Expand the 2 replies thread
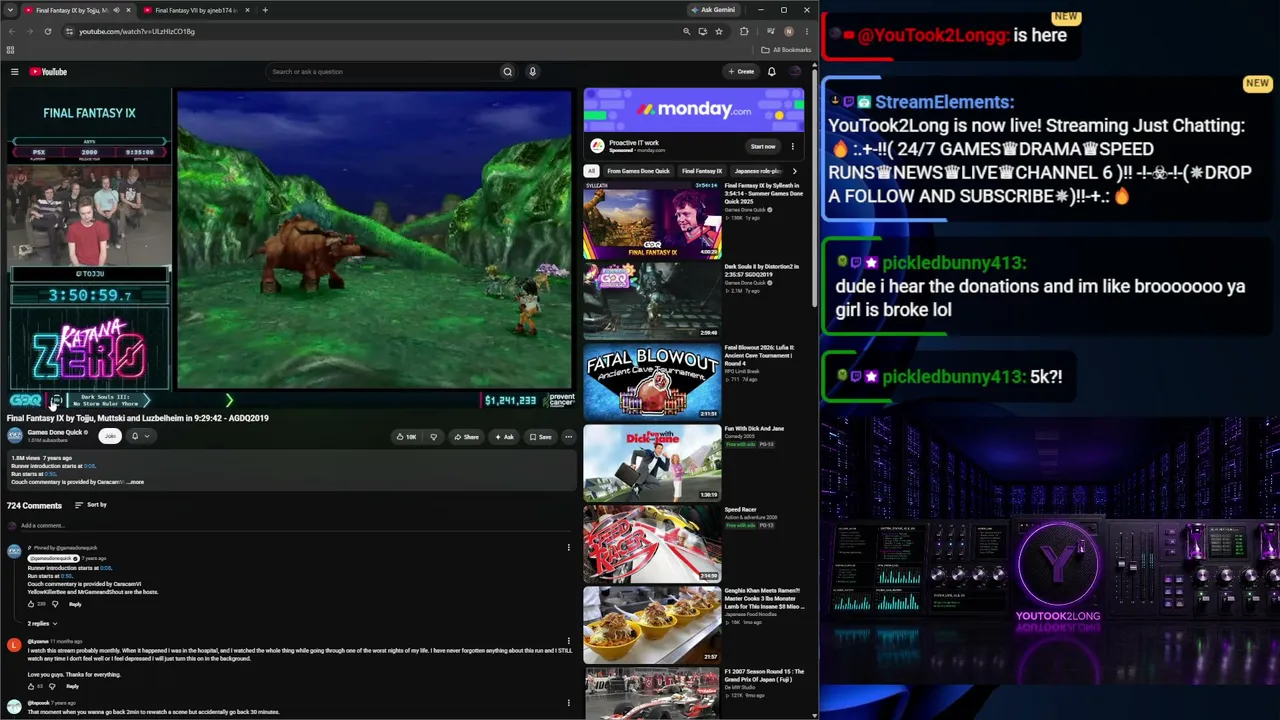 coord(42,623)
